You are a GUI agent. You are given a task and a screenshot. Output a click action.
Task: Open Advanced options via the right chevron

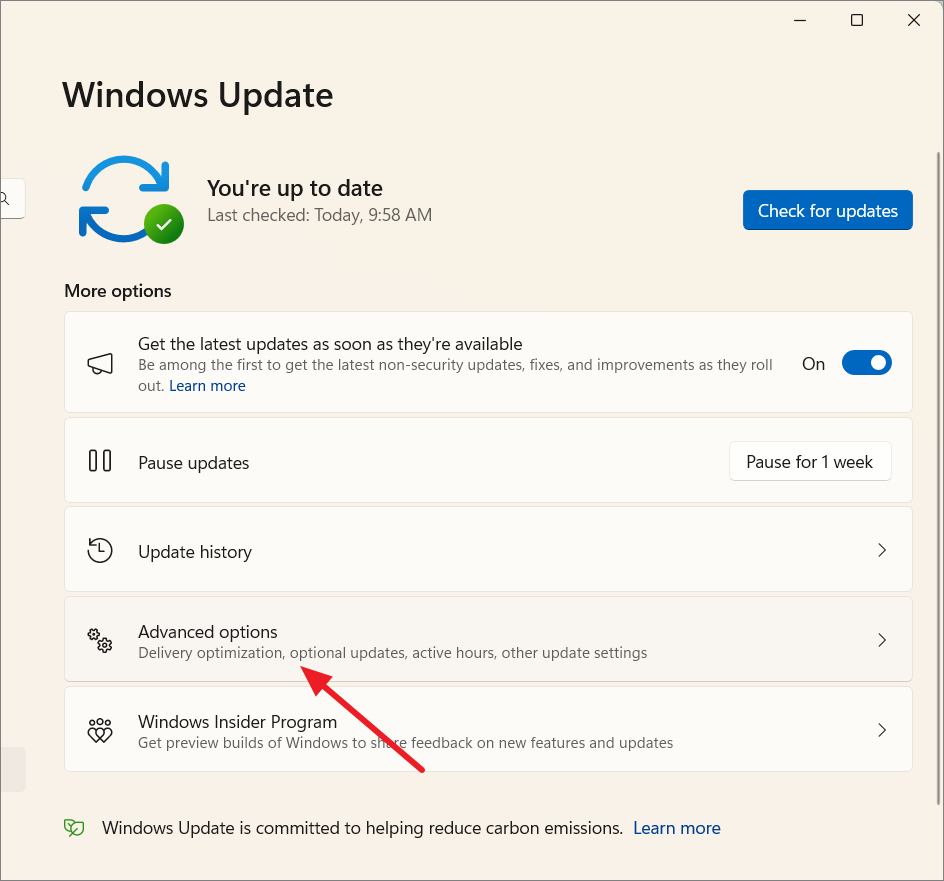coord(882,640)
